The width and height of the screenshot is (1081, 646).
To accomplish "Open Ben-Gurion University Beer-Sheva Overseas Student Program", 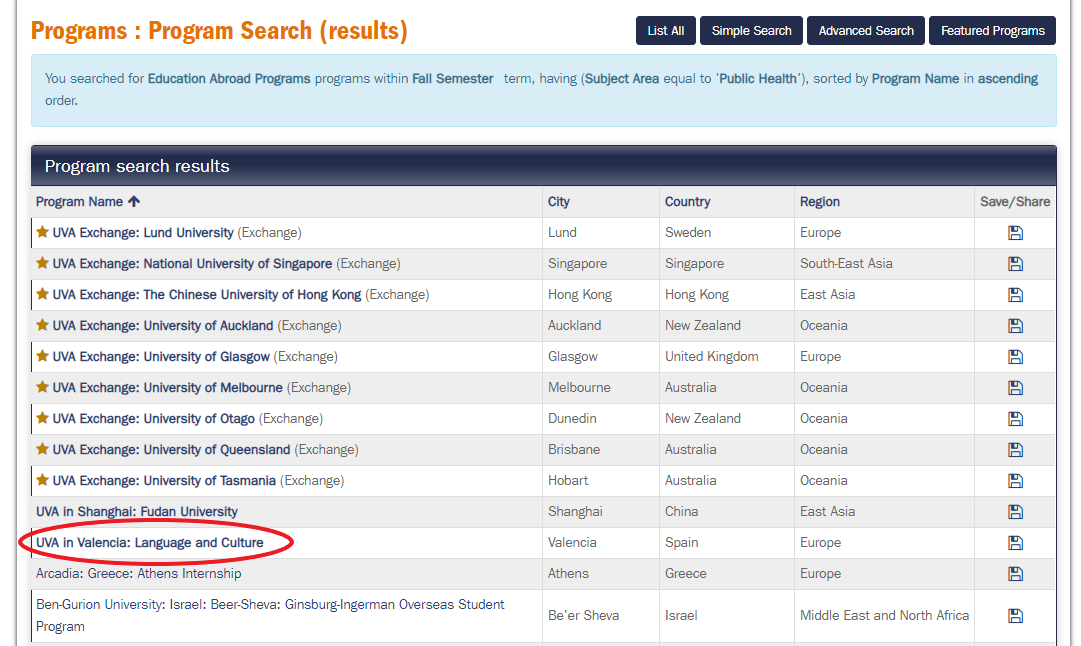I will click(270, 616).
